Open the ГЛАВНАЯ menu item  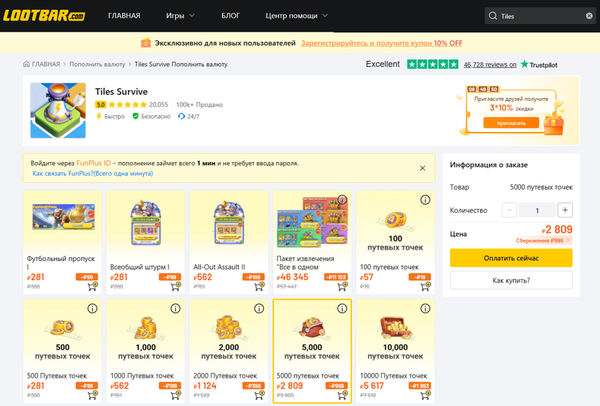pyautogui.click(x=124, y=16)
